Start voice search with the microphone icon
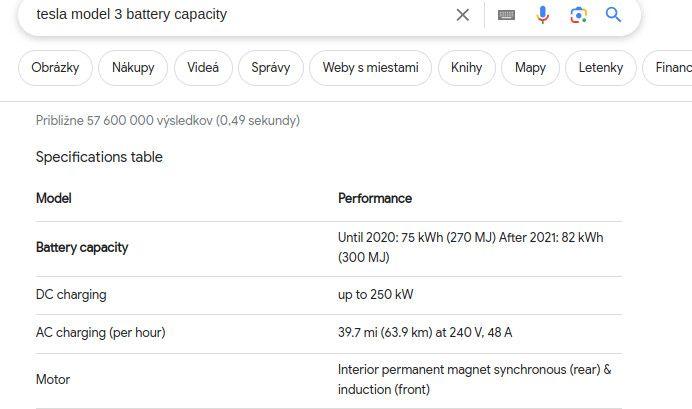This screenshot has height=409, width=692. (542, 15)
